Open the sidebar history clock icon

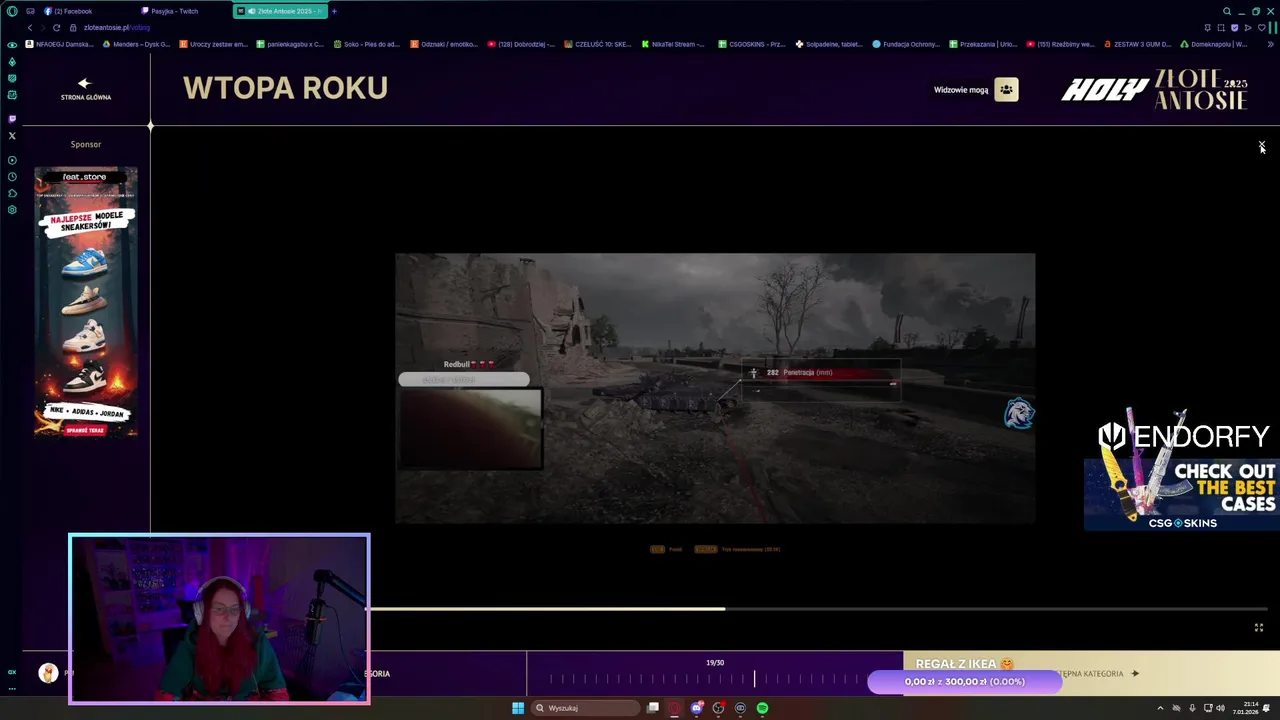point(12,177)
